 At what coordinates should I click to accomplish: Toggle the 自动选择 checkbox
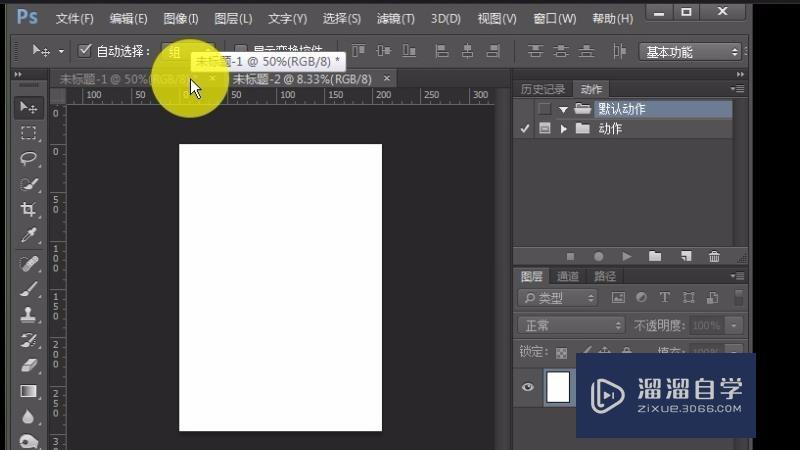(x=85, y=51)
